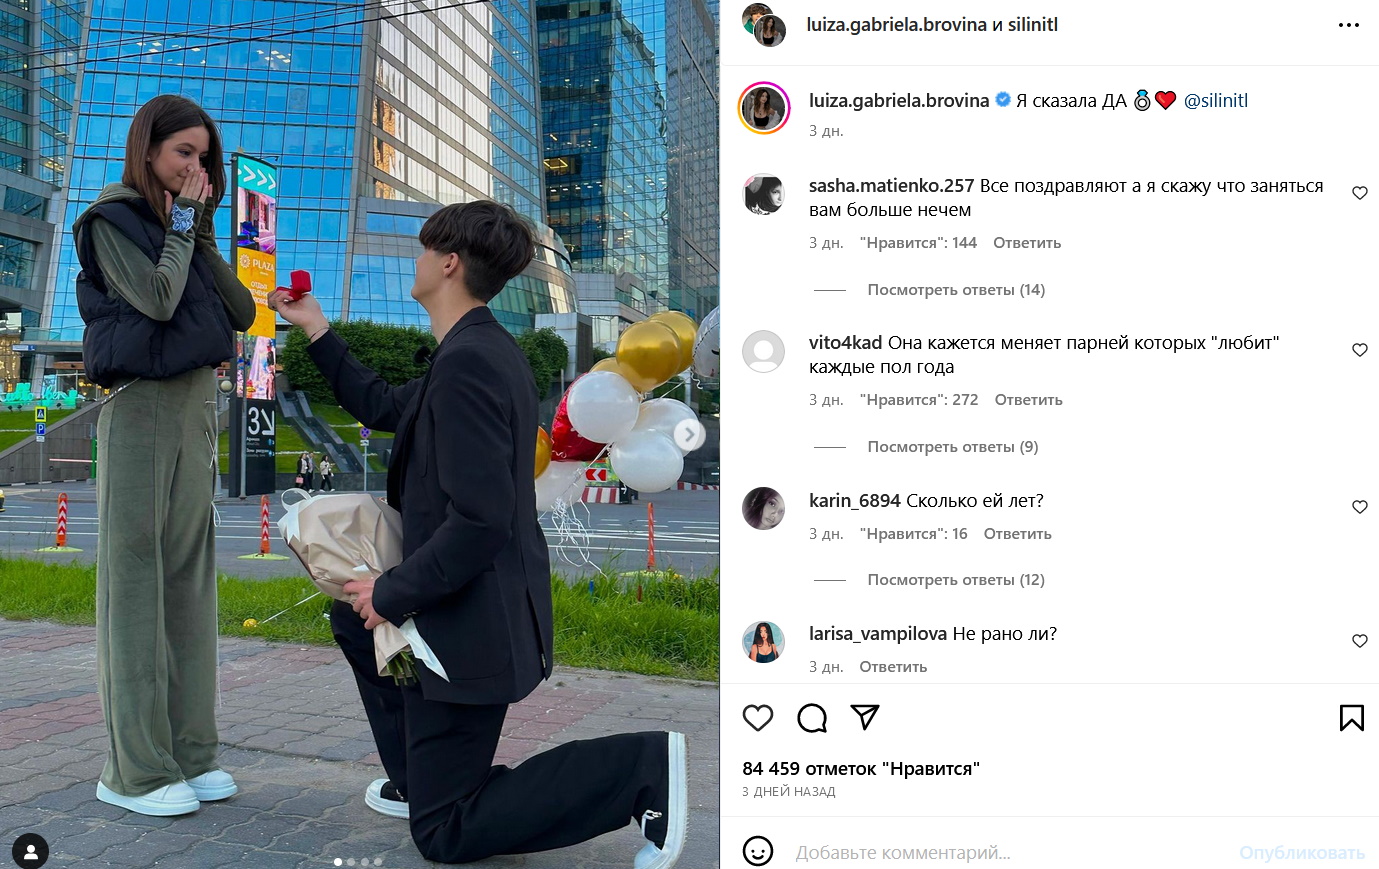
Task: Share the post via the paper plane icon
Action: [x=865, y=717]
